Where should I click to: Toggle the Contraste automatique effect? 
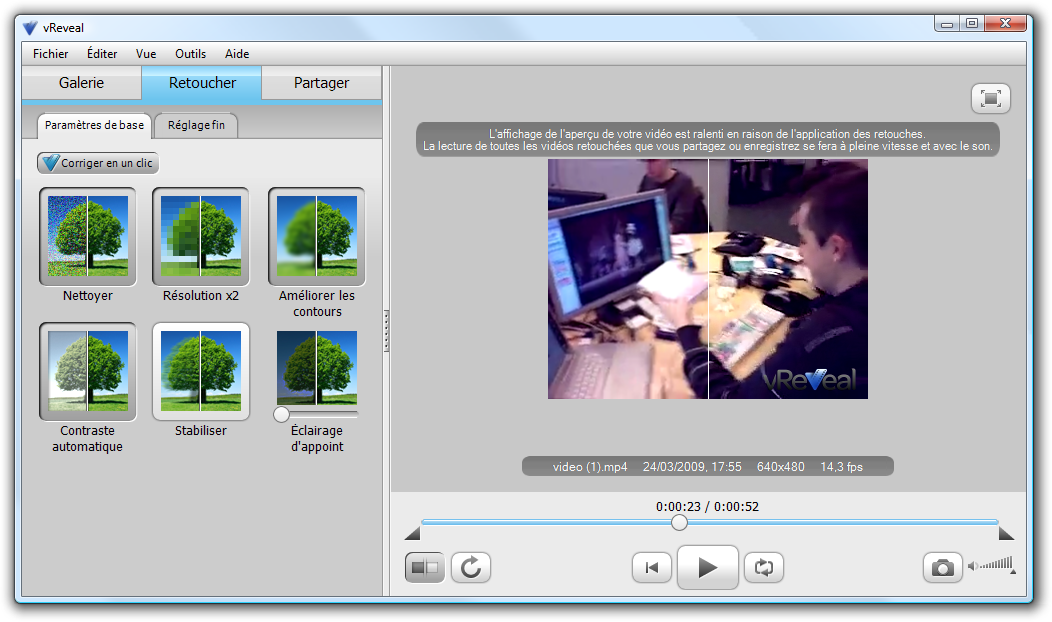[x=88, y=371]
